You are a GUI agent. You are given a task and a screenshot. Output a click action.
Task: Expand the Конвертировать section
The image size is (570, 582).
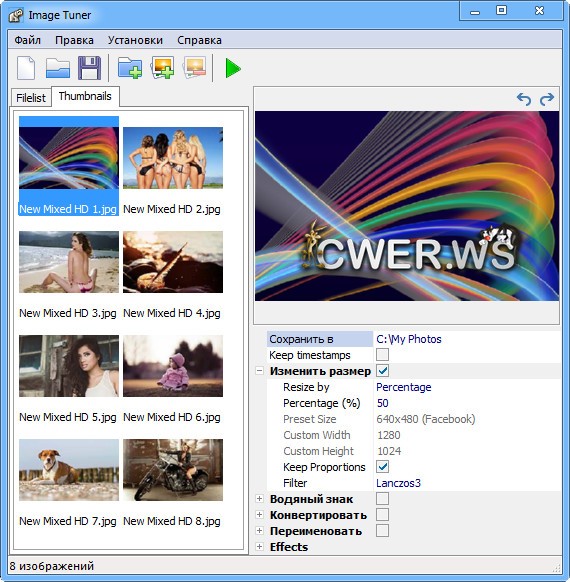(259, 515)
